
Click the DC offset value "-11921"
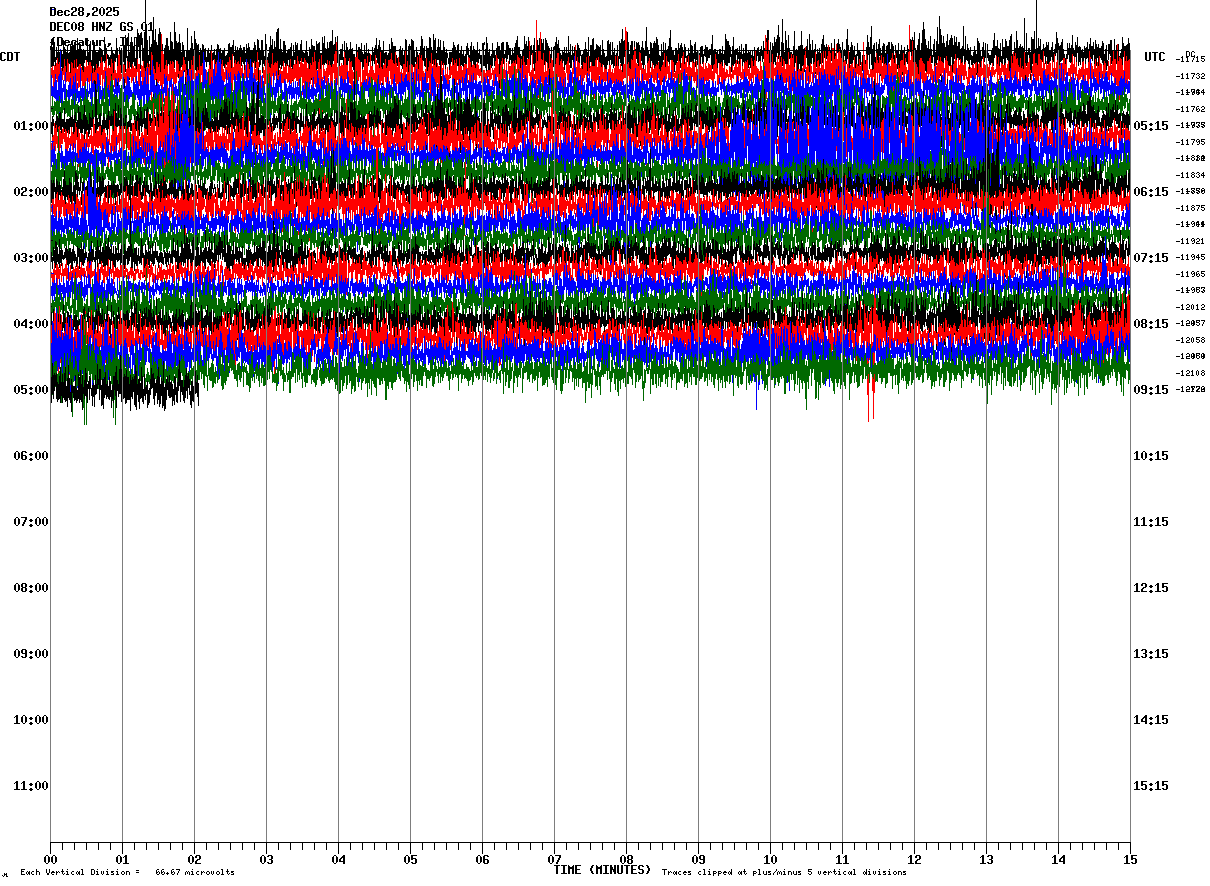point(1190,241)
